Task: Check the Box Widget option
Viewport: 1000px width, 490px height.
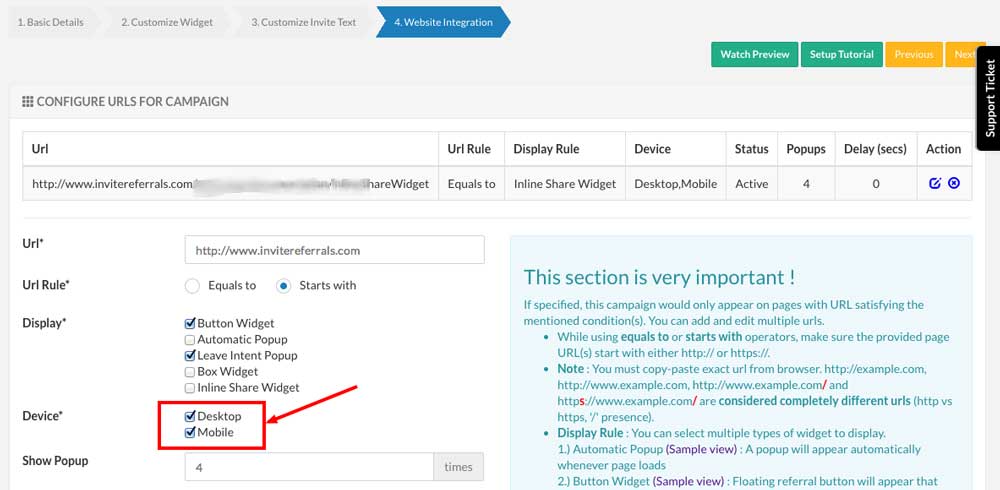Action: click(x=189, y=372)
